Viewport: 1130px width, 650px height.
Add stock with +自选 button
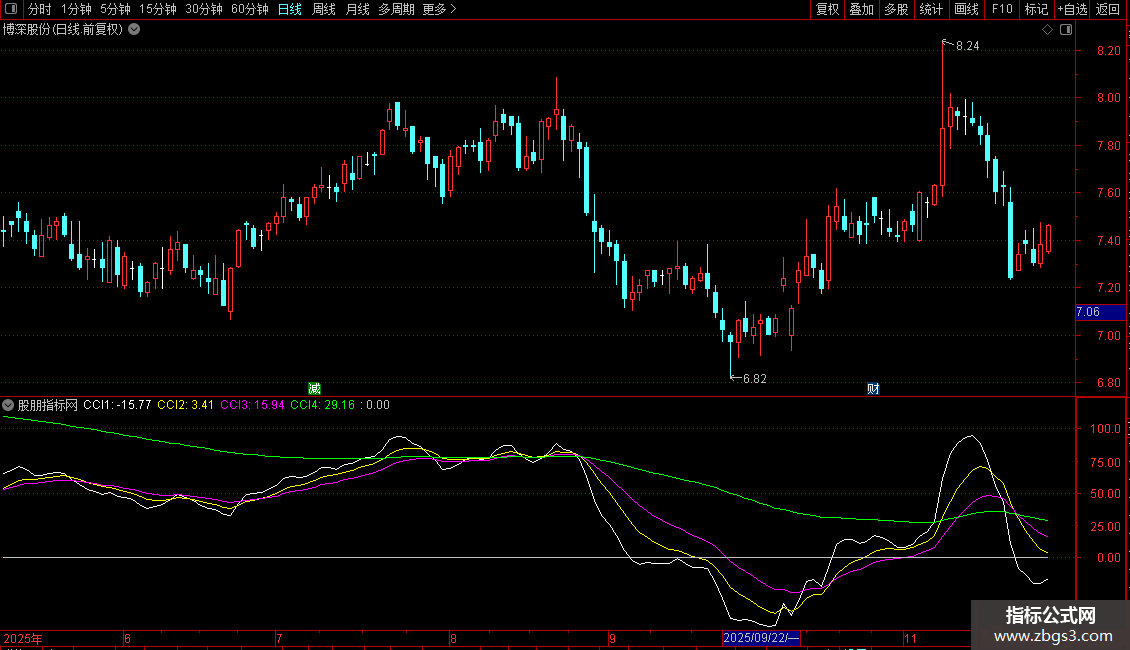pyautogui.click(x=1070, y=9)
